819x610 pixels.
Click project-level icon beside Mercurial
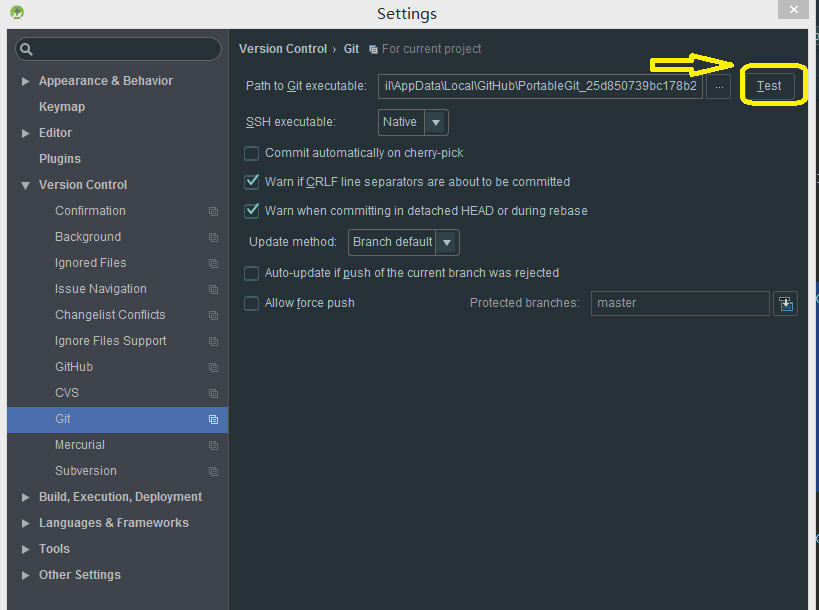click(x=213, y=445)
